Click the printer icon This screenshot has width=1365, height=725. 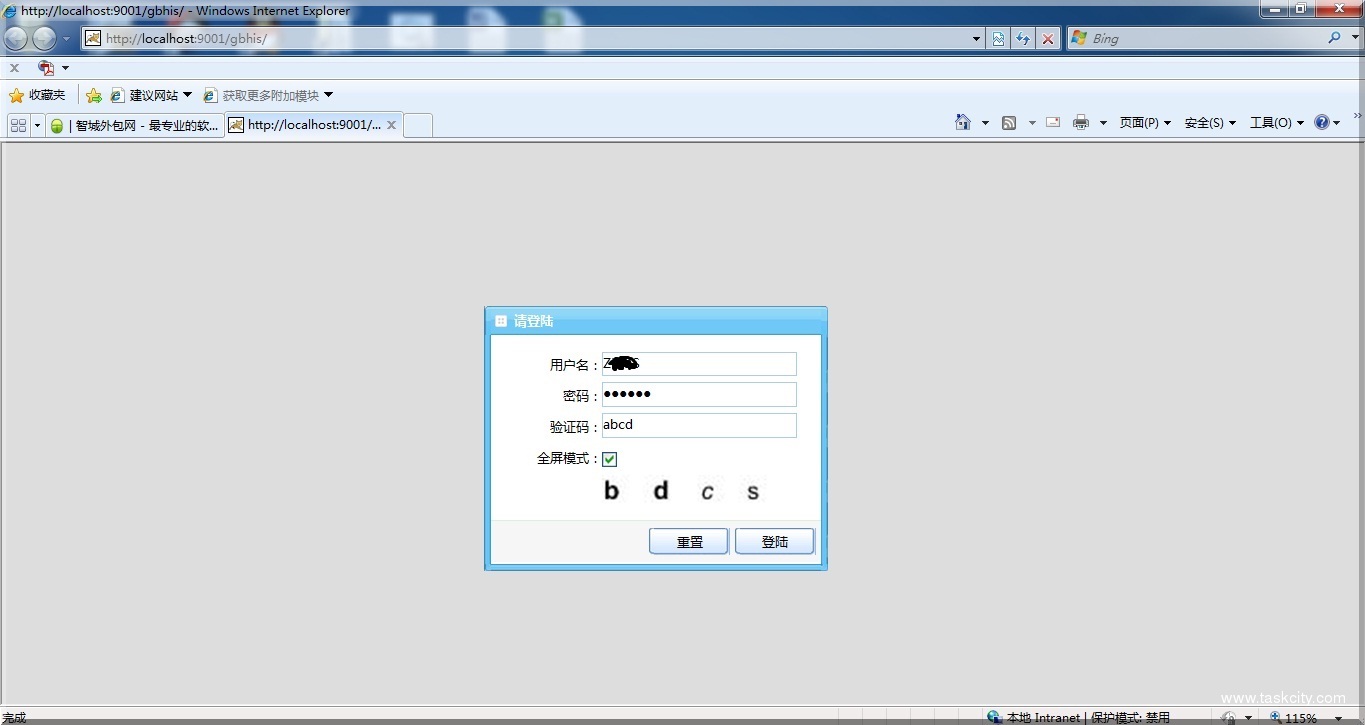[x=1080, y=123]
